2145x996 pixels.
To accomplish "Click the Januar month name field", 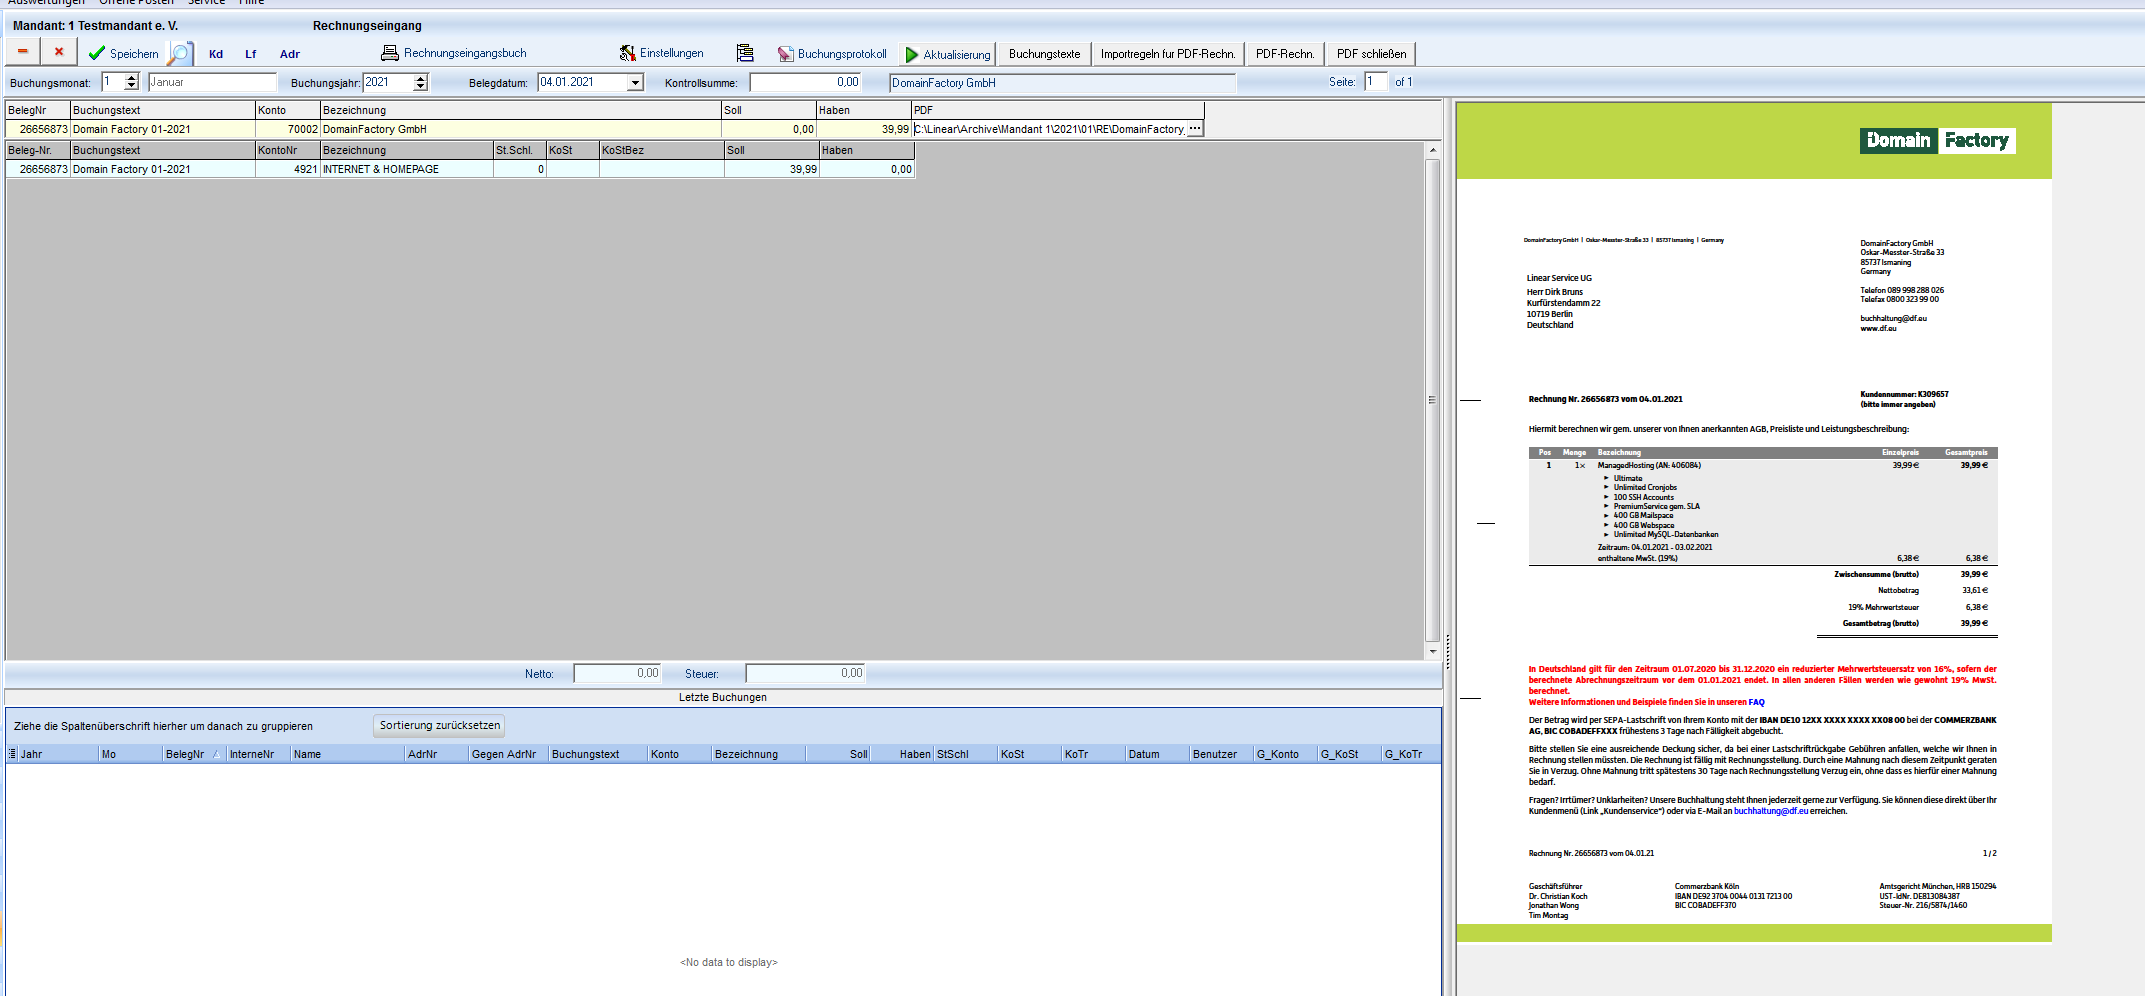I will [x=212, y=82].
